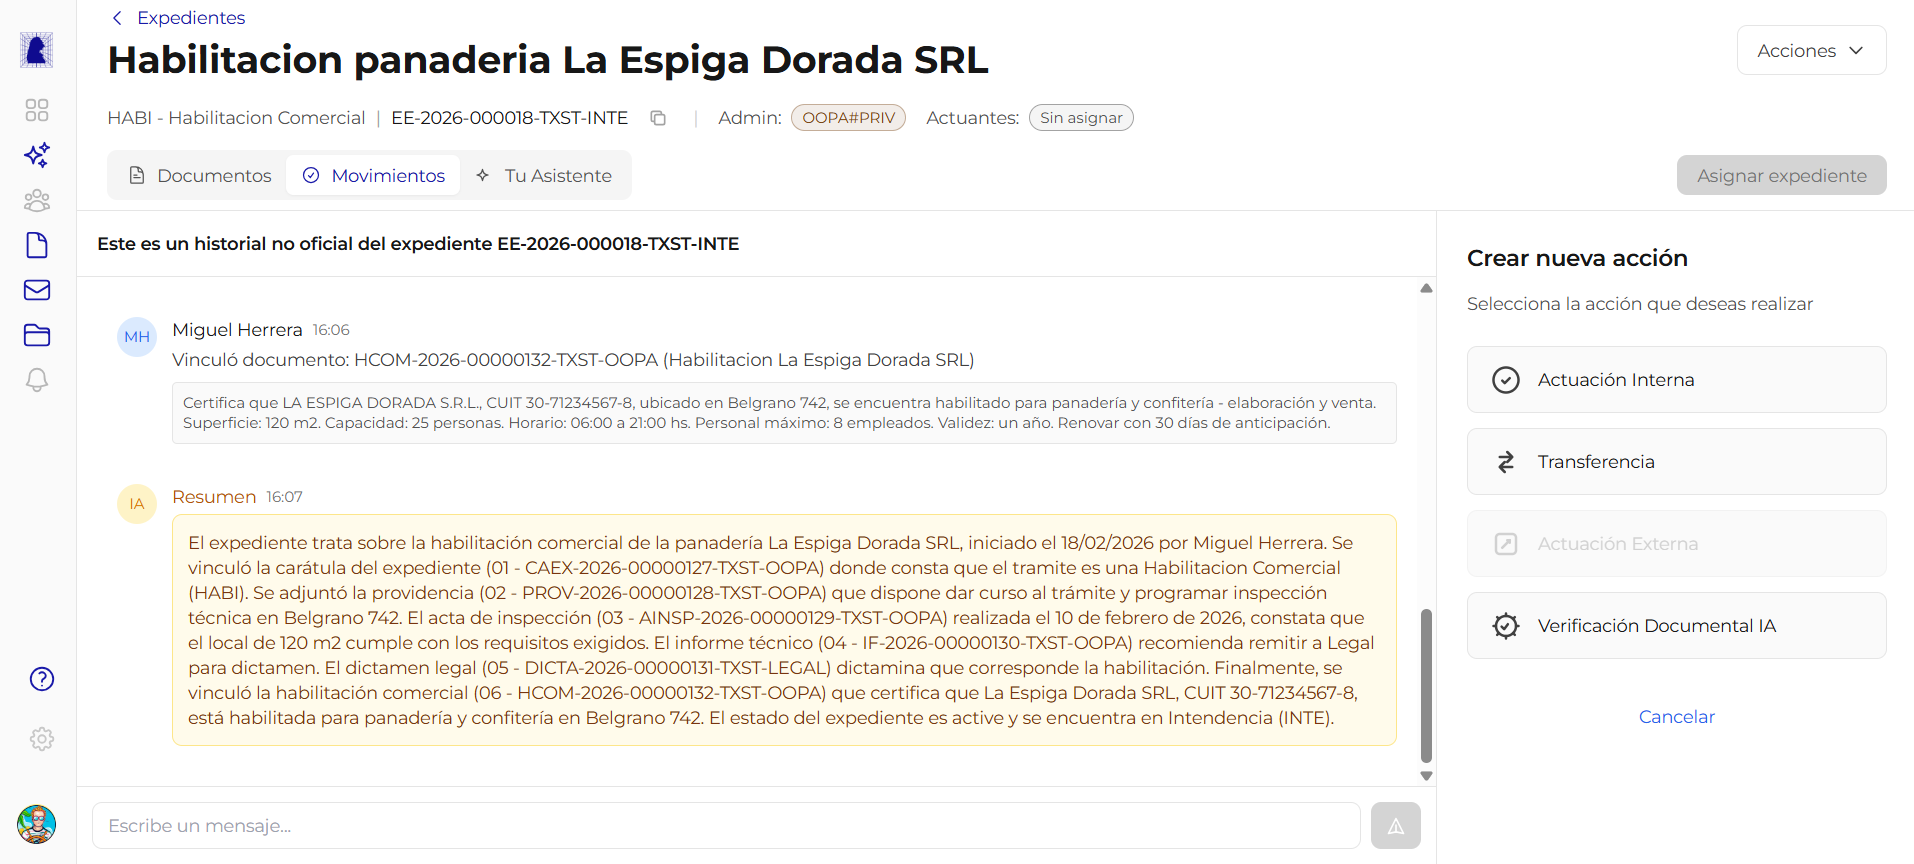Switch to the Documentos tab
Viewport: 1914px width, 864px height.
(200, 176)
